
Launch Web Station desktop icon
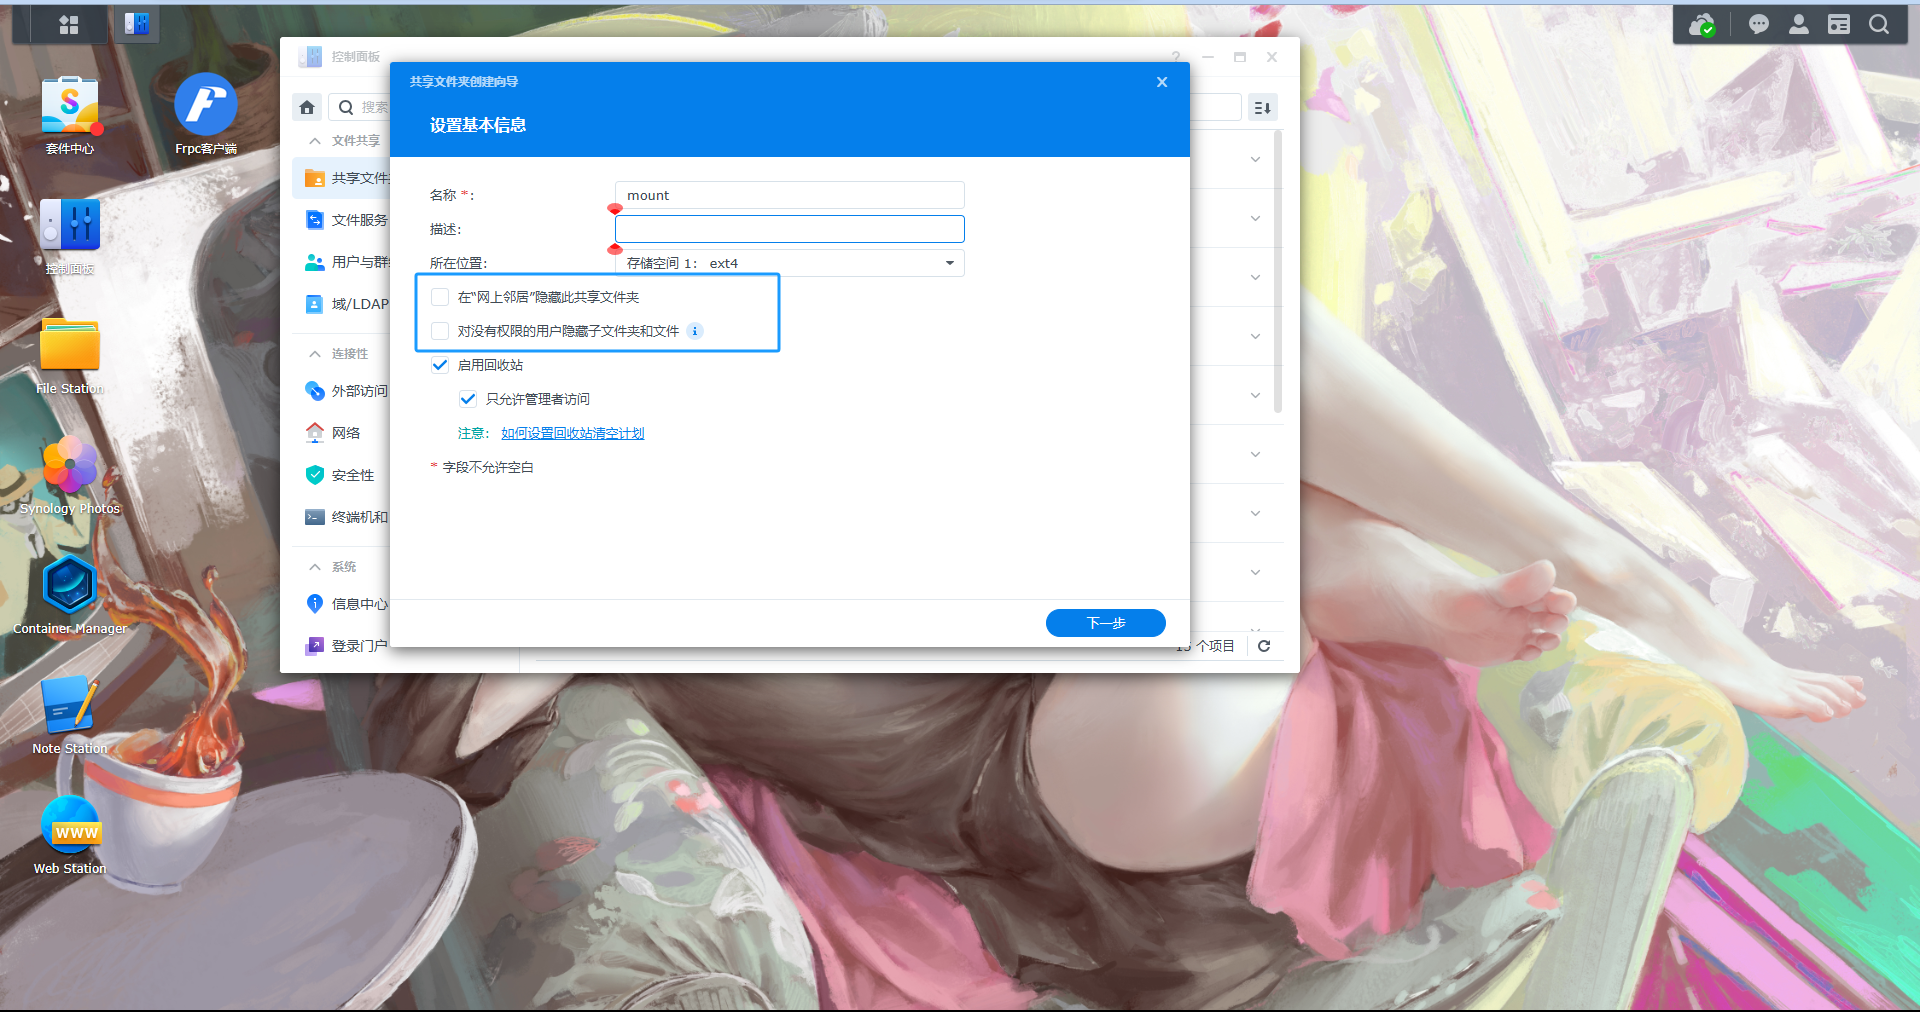pyautogui.click(x=70, y=826)
